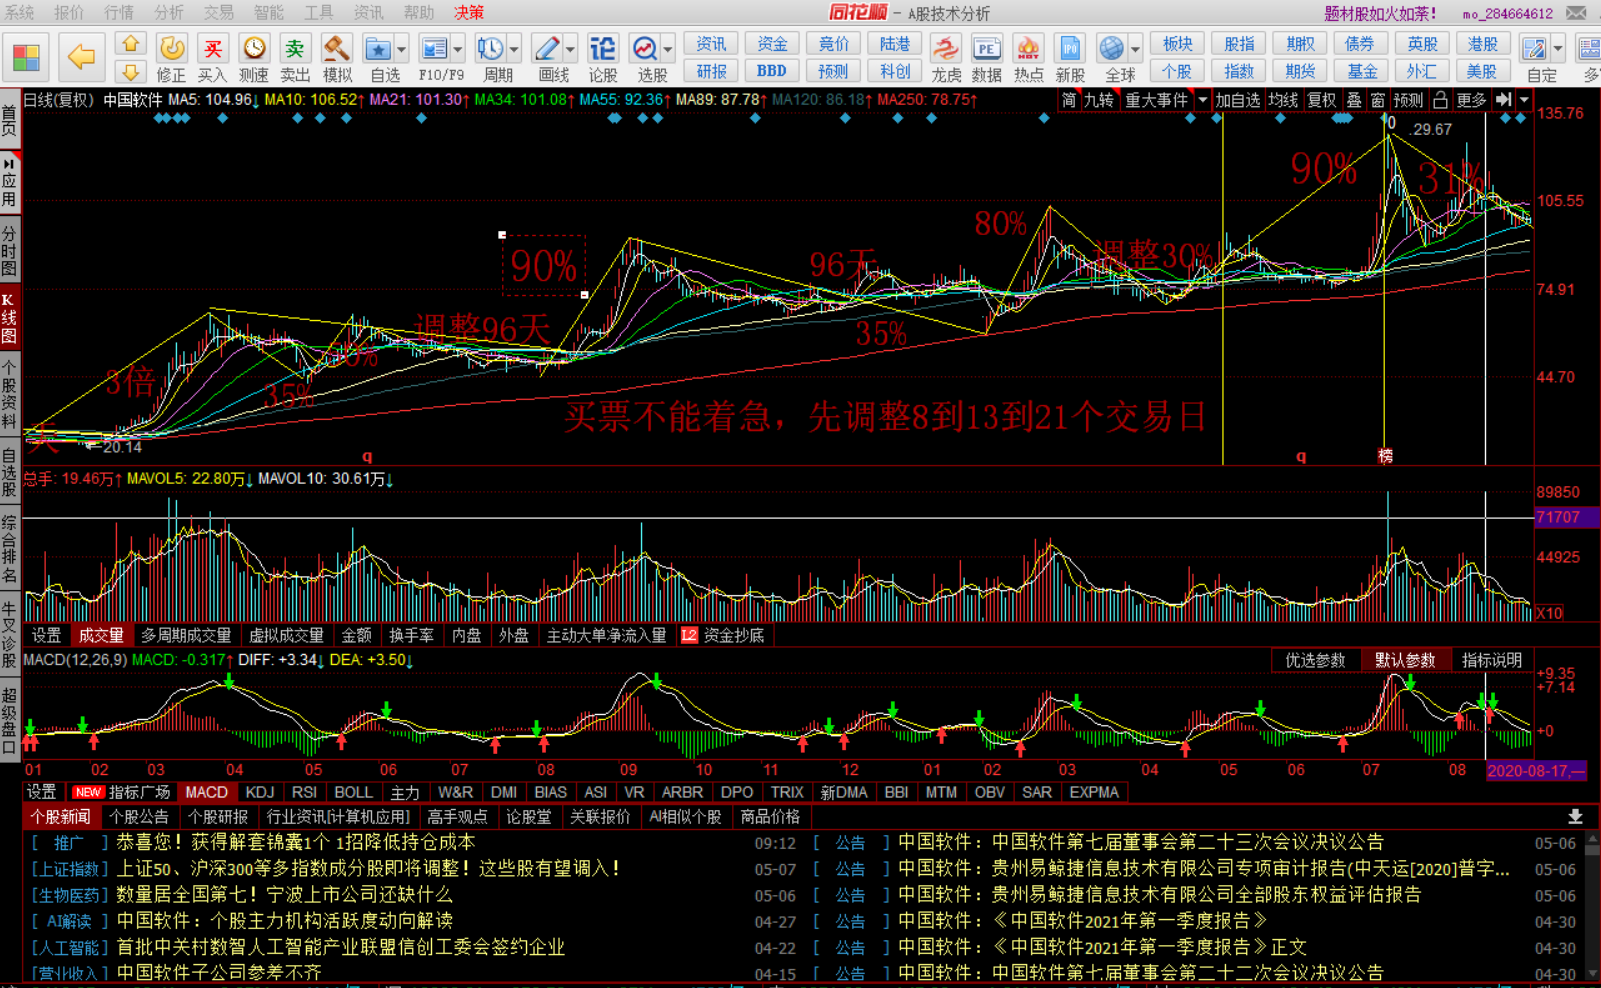1601x988 pixels.
Task: Open the 全球 globe icon
Action: (x=1113, y=59)
